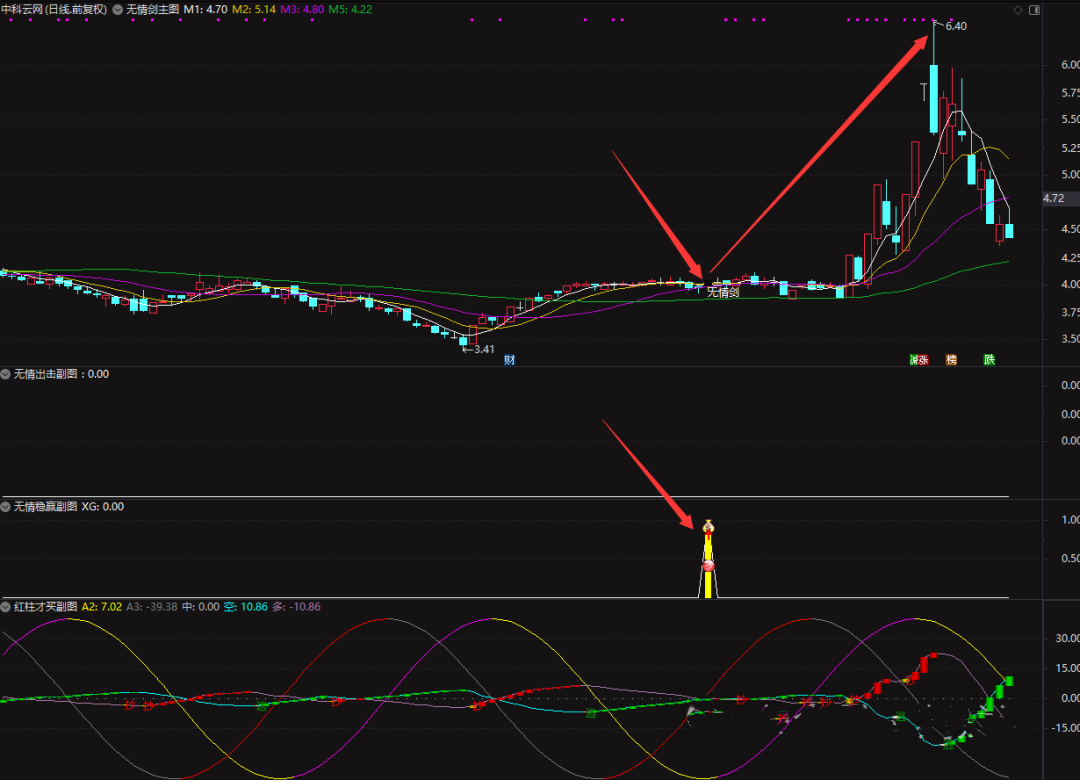This screenshot has width=1080, height=780.
Task: Click the 3.41 low price label
Action: (x=479, y=349)
